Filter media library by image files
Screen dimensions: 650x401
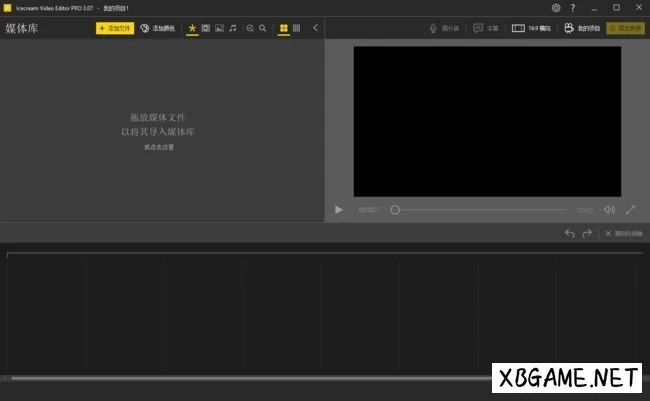219,28
